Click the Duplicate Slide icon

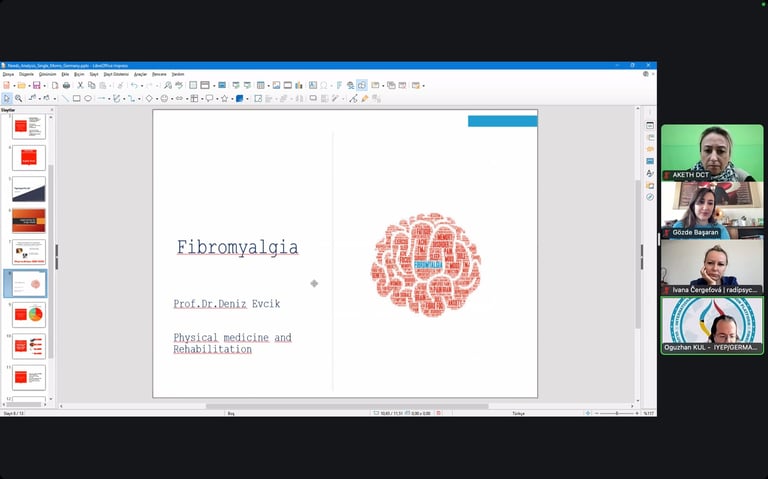coord(391,85)
